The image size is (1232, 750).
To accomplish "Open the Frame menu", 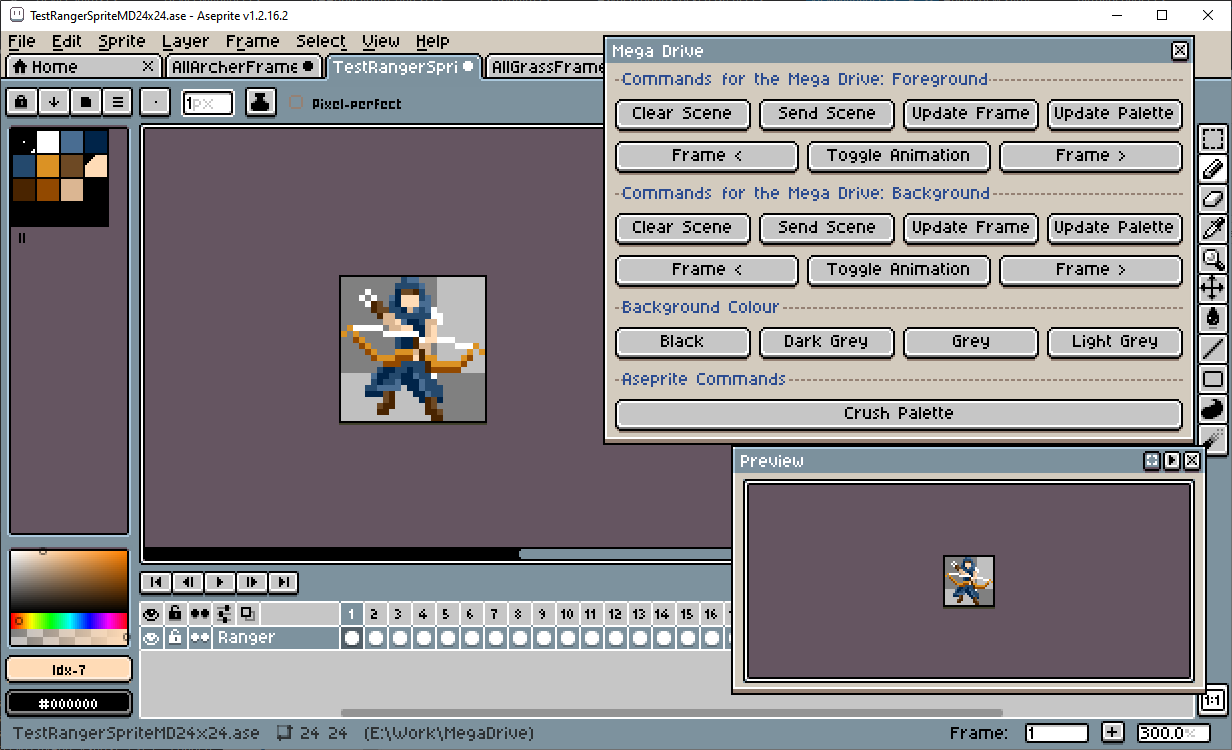I will pos(252,41).
